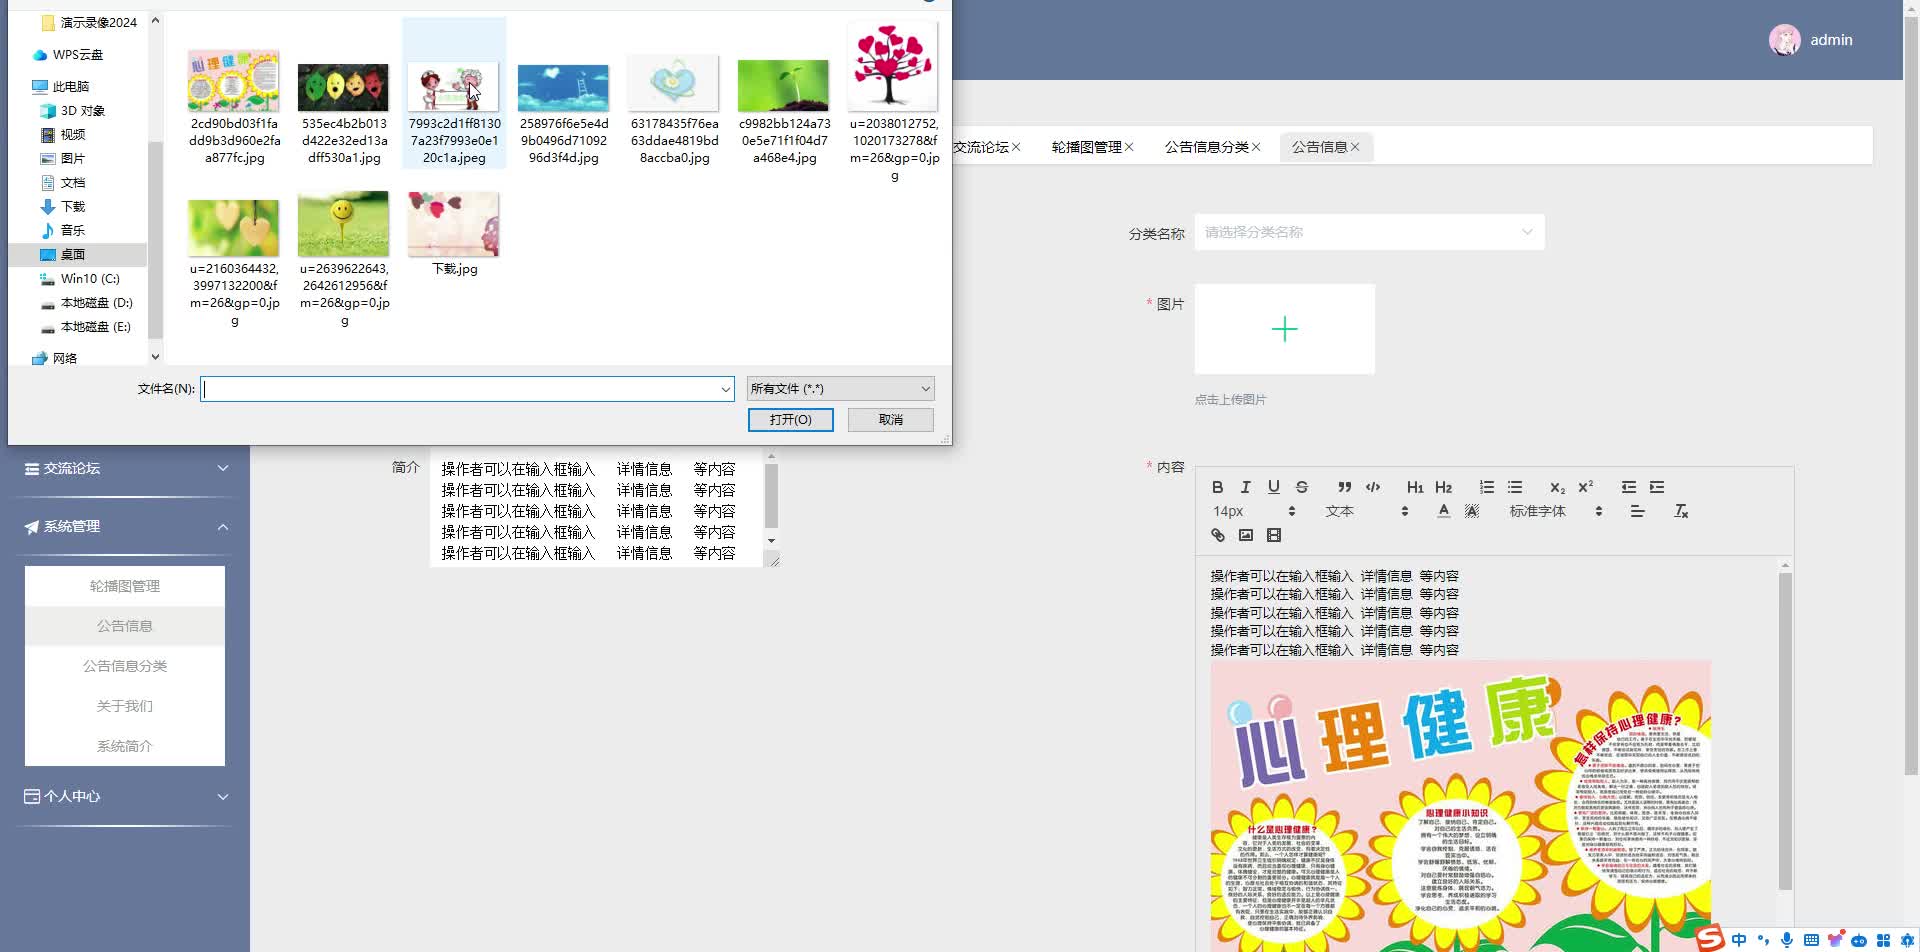The height and width of the screenshot is (952, 1920).
Task: Open the 文本 heading type dropdown
Action: [1367, 511]
